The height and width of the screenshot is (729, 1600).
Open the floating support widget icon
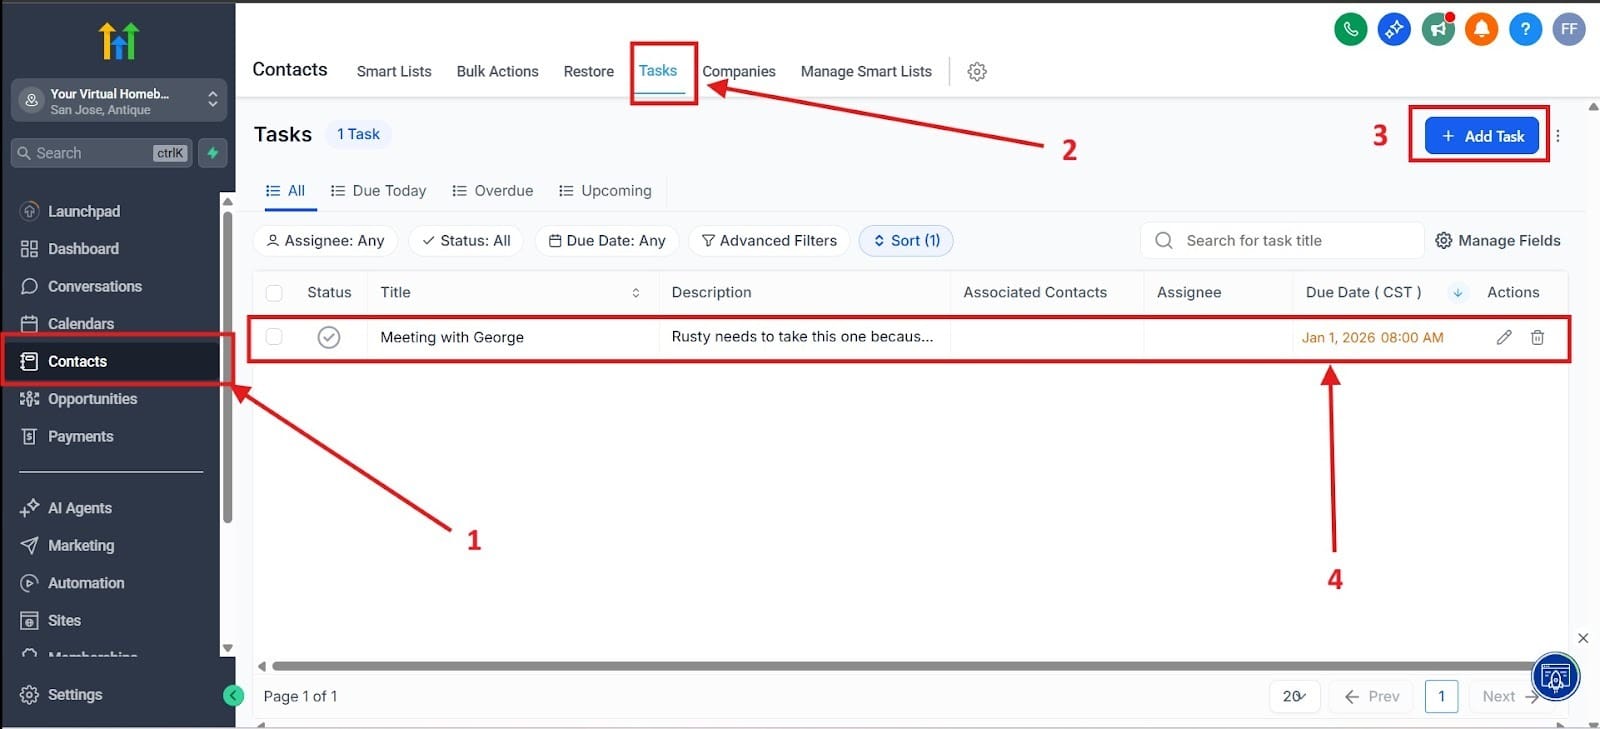[x=1555, y=677]
